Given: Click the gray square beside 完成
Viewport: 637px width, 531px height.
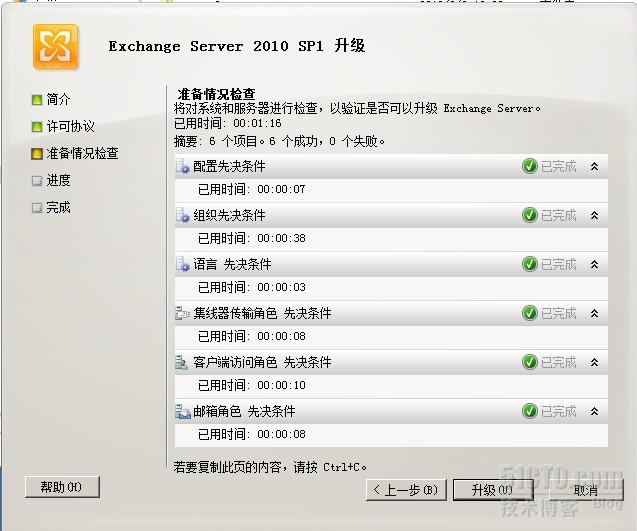Looking at the screenshot, I should (37, 208).
